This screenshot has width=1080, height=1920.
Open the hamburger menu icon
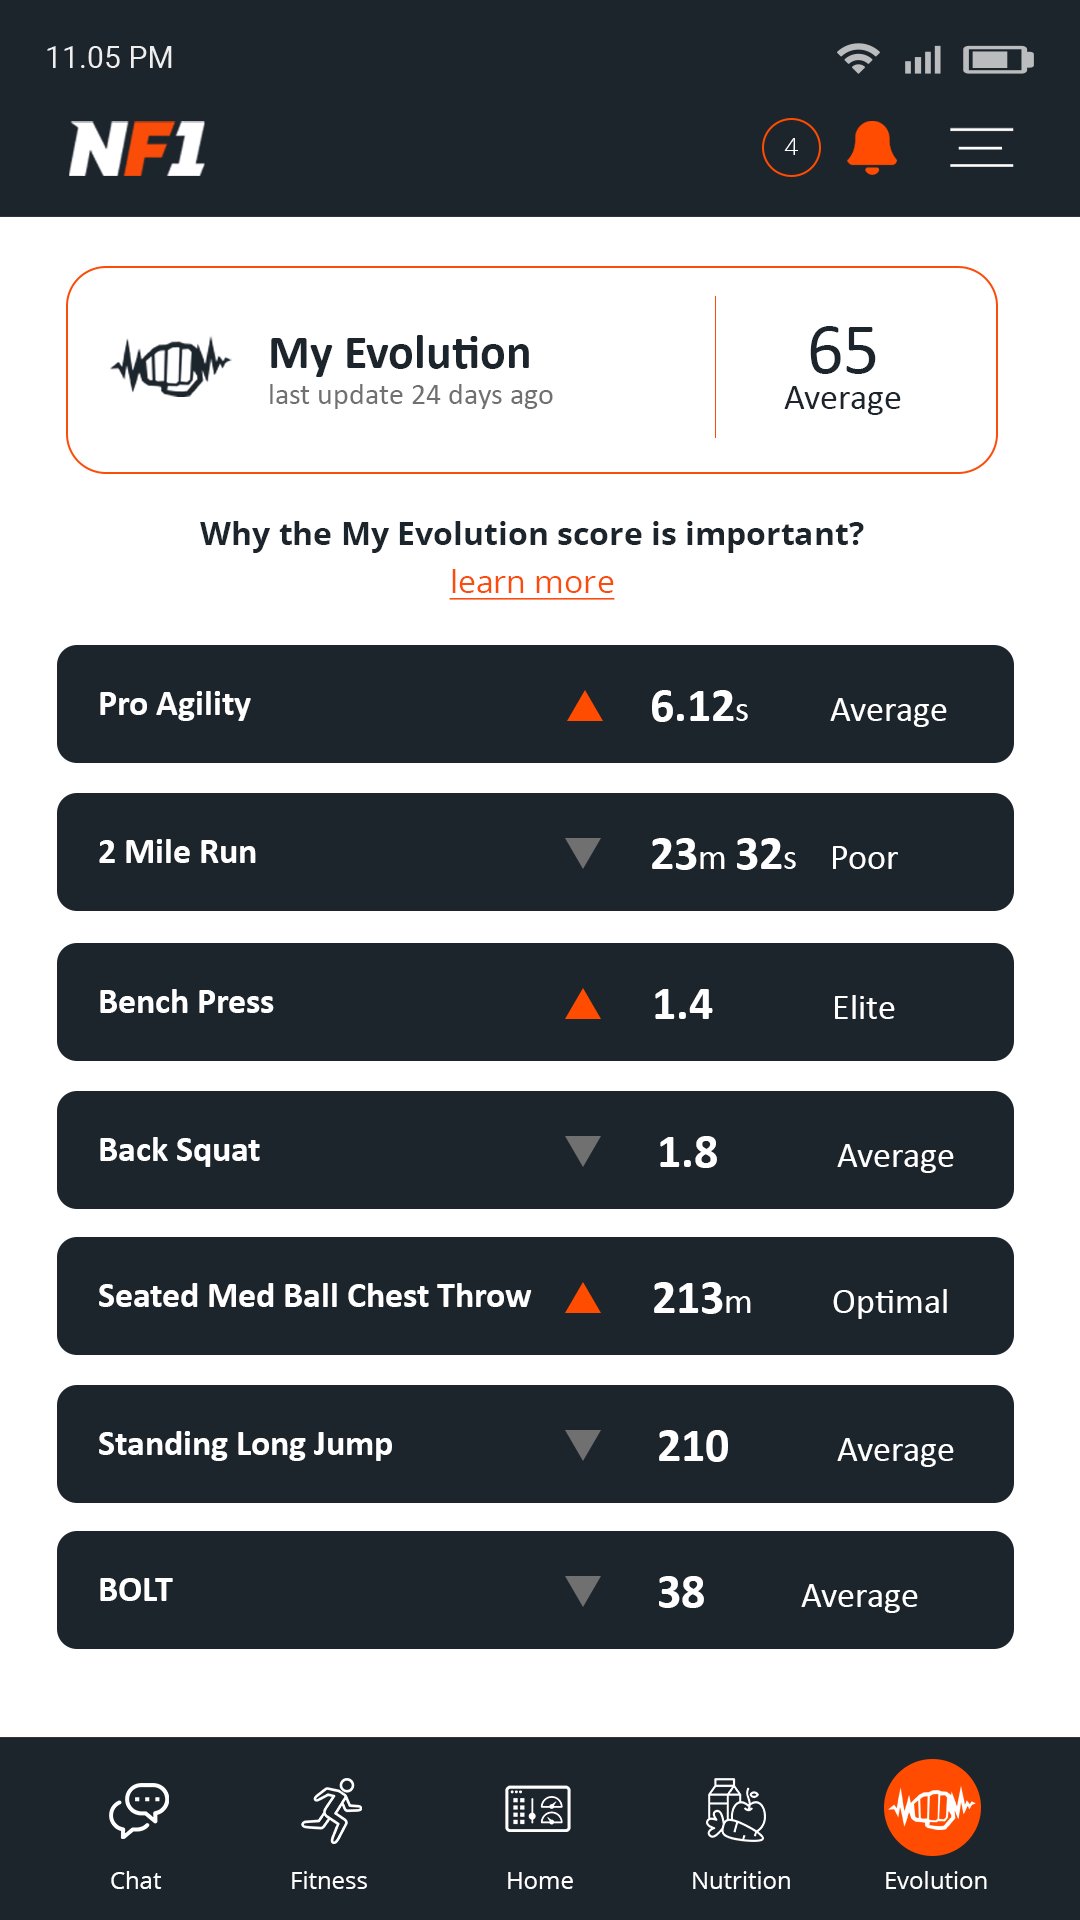981,148
